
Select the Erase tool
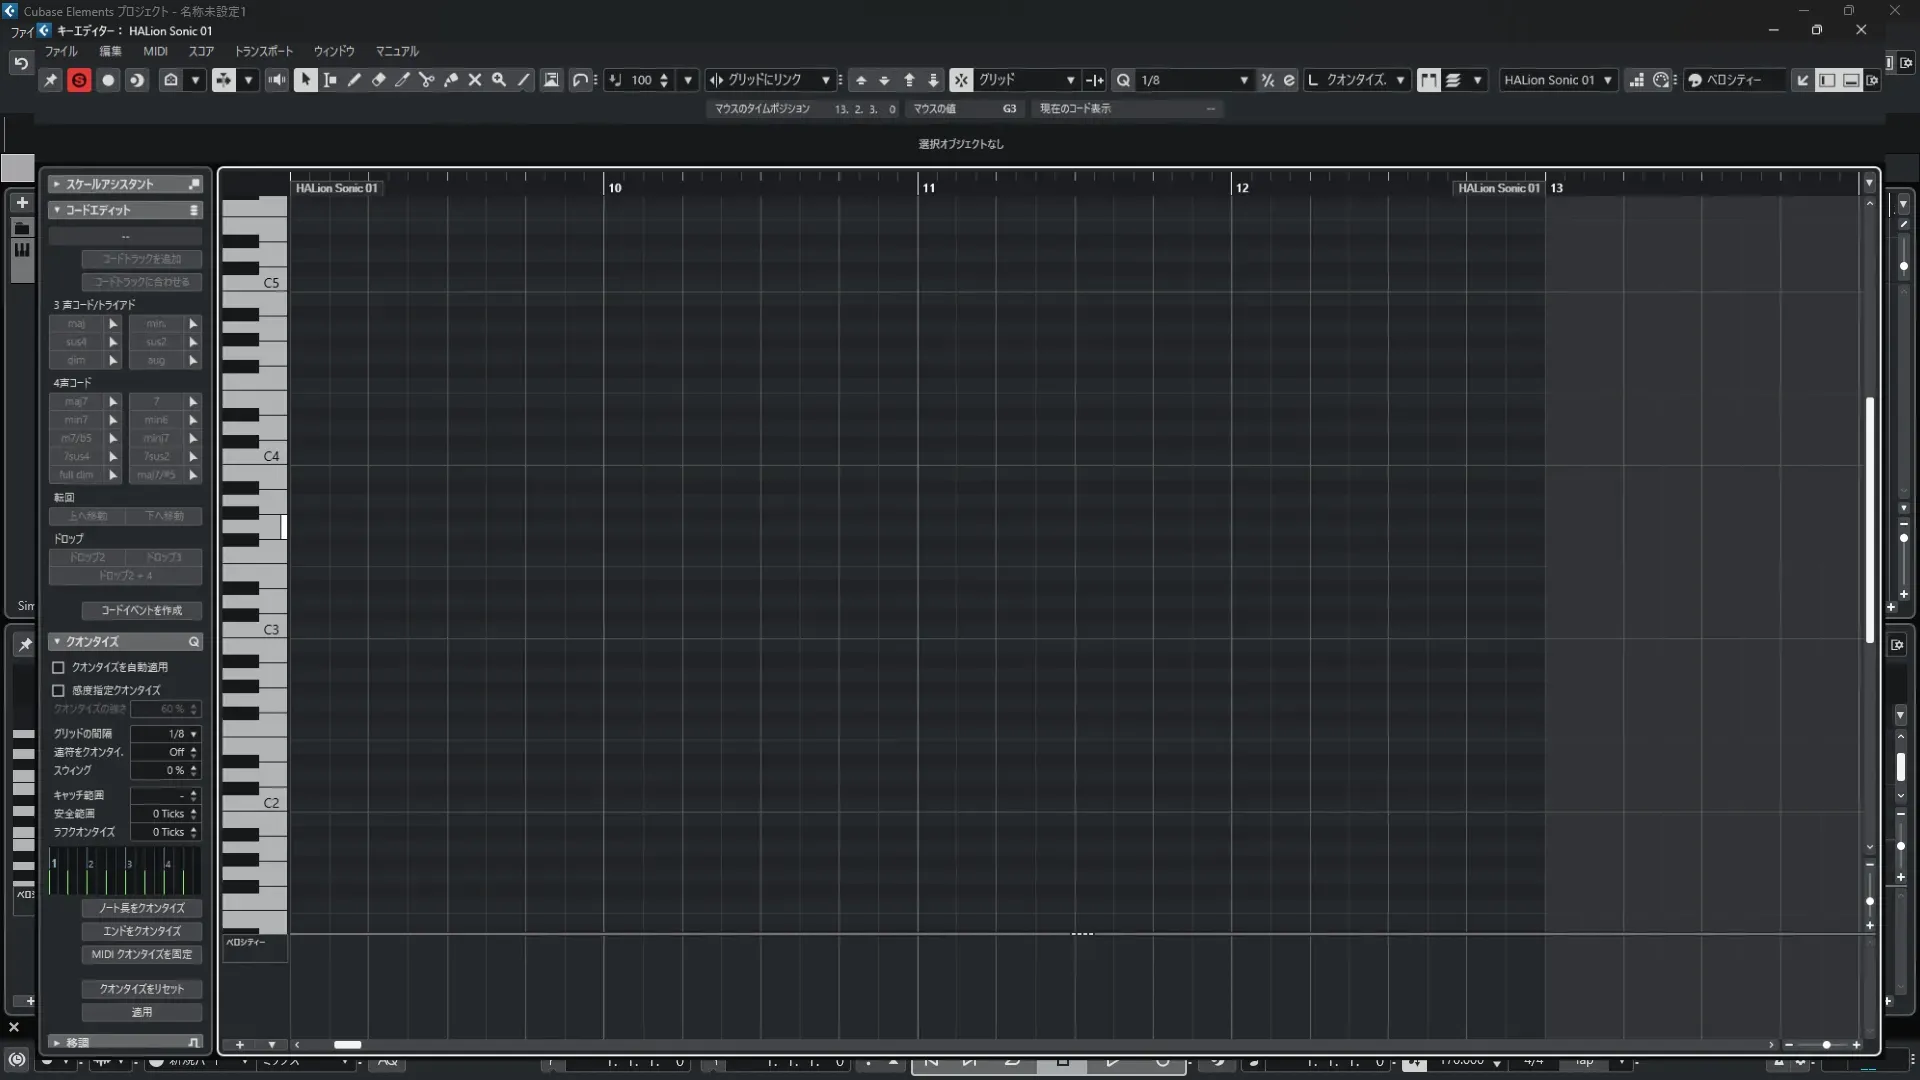[378, 80]
